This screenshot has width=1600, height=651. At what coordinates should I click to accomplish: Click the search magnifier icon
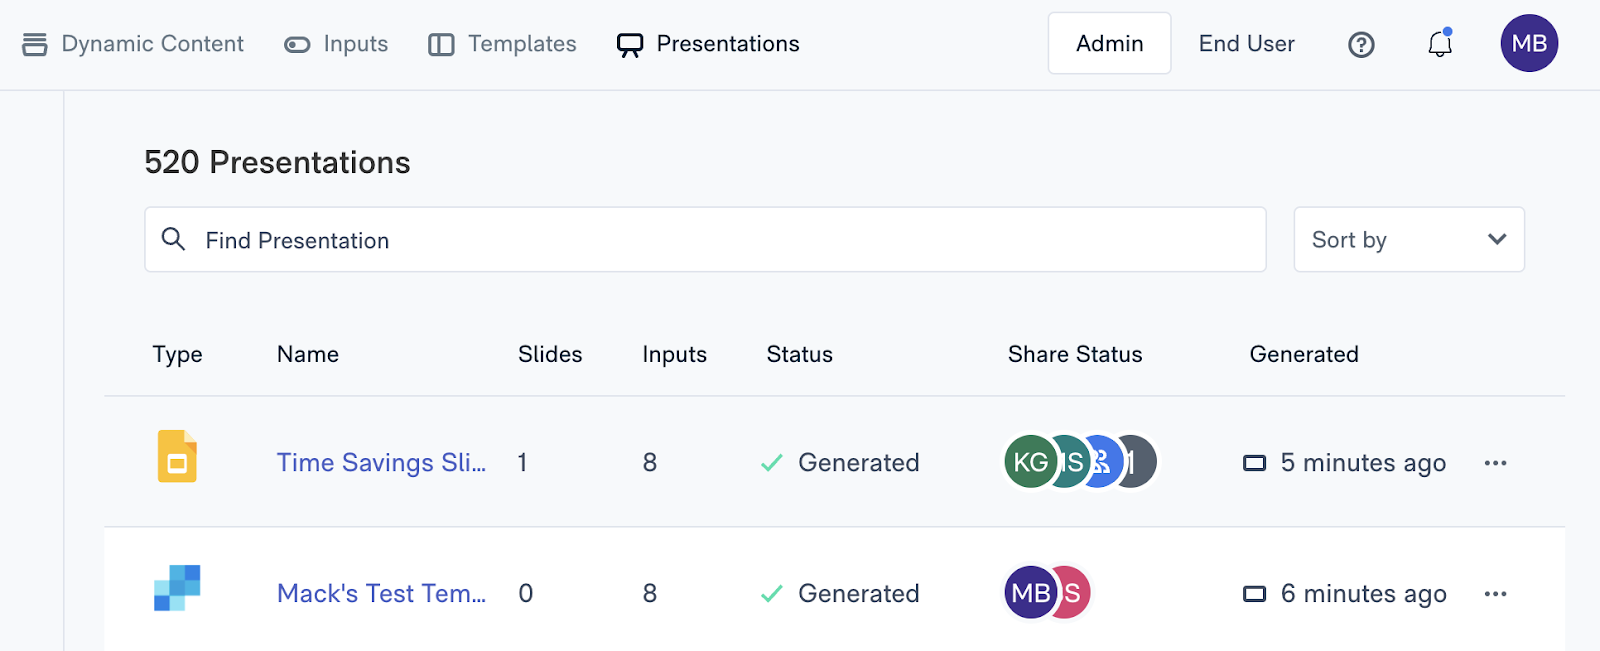(173, 239)
